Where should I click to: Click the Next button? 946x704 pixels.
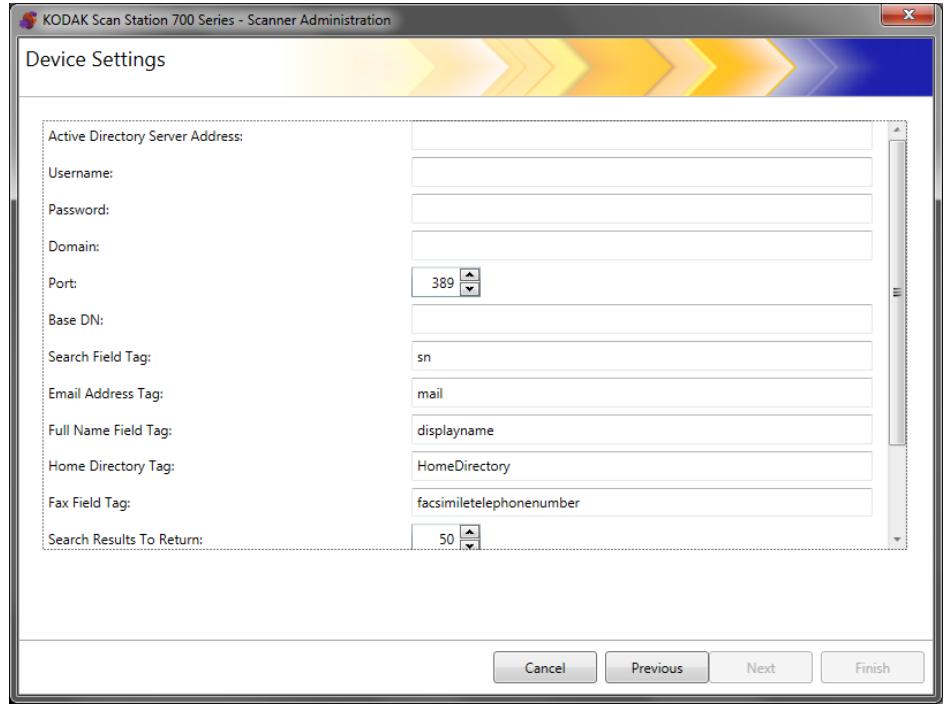[x=761, y=668]
